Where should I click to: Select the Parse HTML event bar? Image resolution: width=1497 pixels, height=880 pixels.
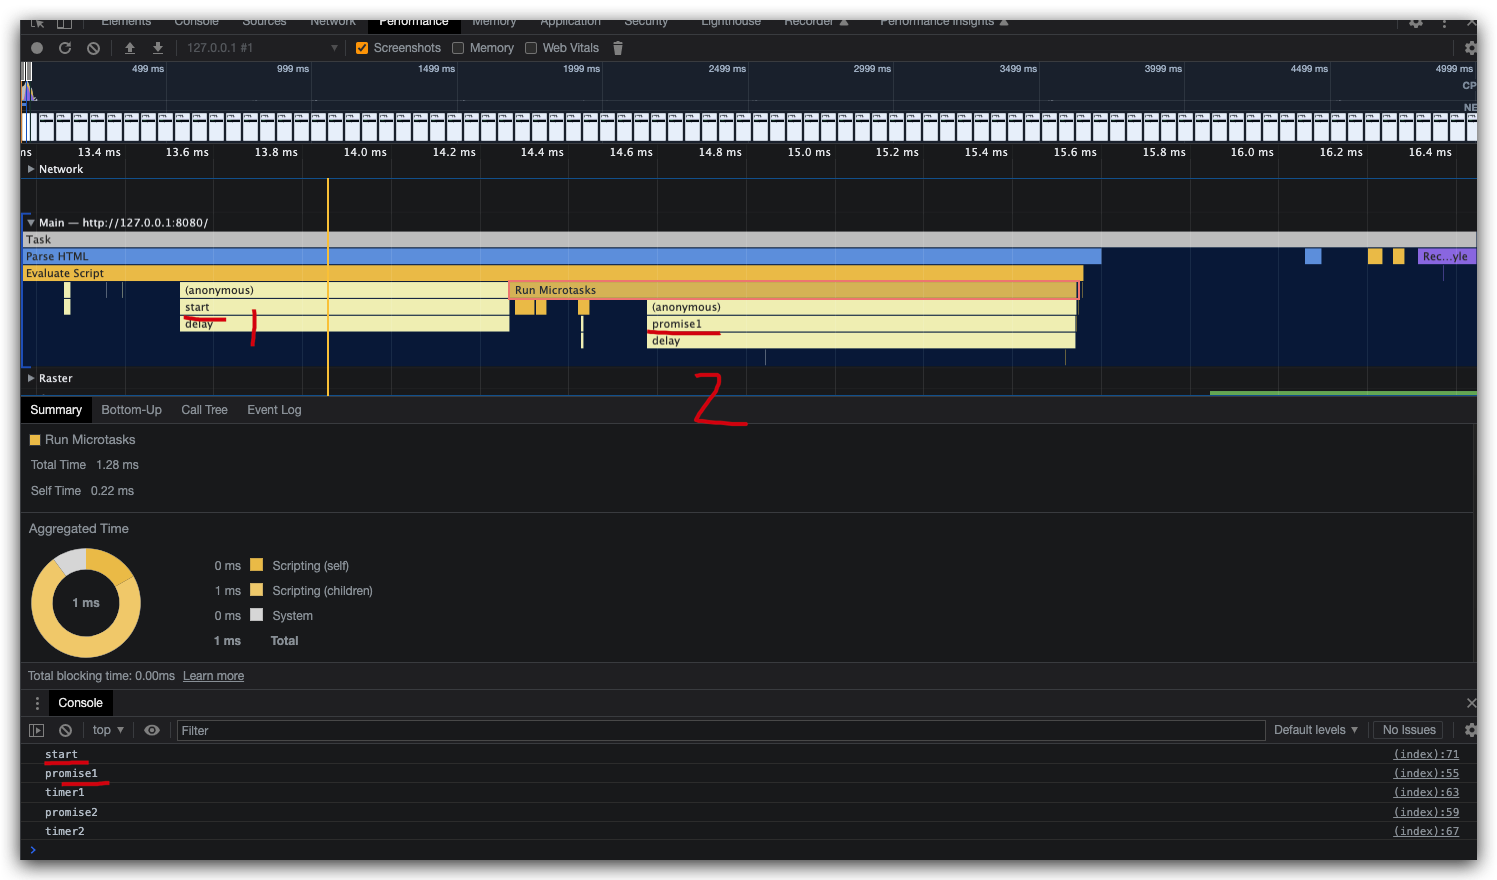pos(561,256)
